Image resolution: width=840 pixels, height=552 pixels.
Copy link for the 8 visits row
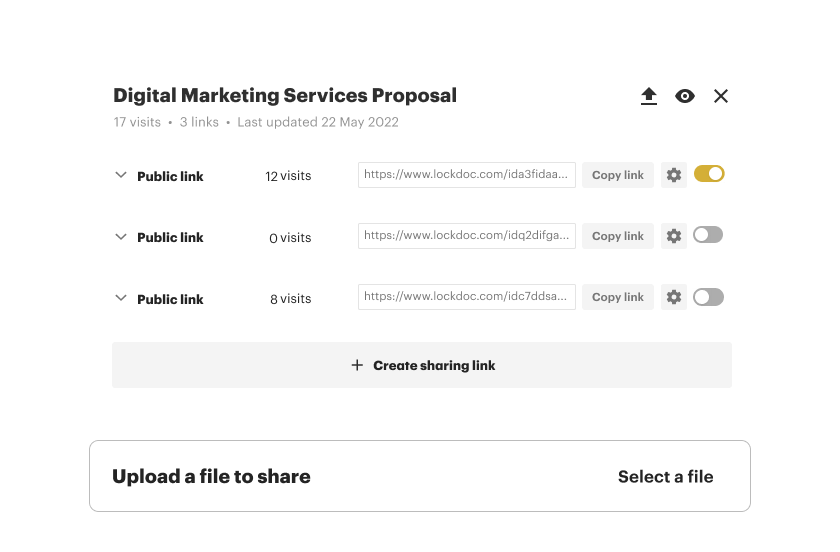tap(618, 297)
